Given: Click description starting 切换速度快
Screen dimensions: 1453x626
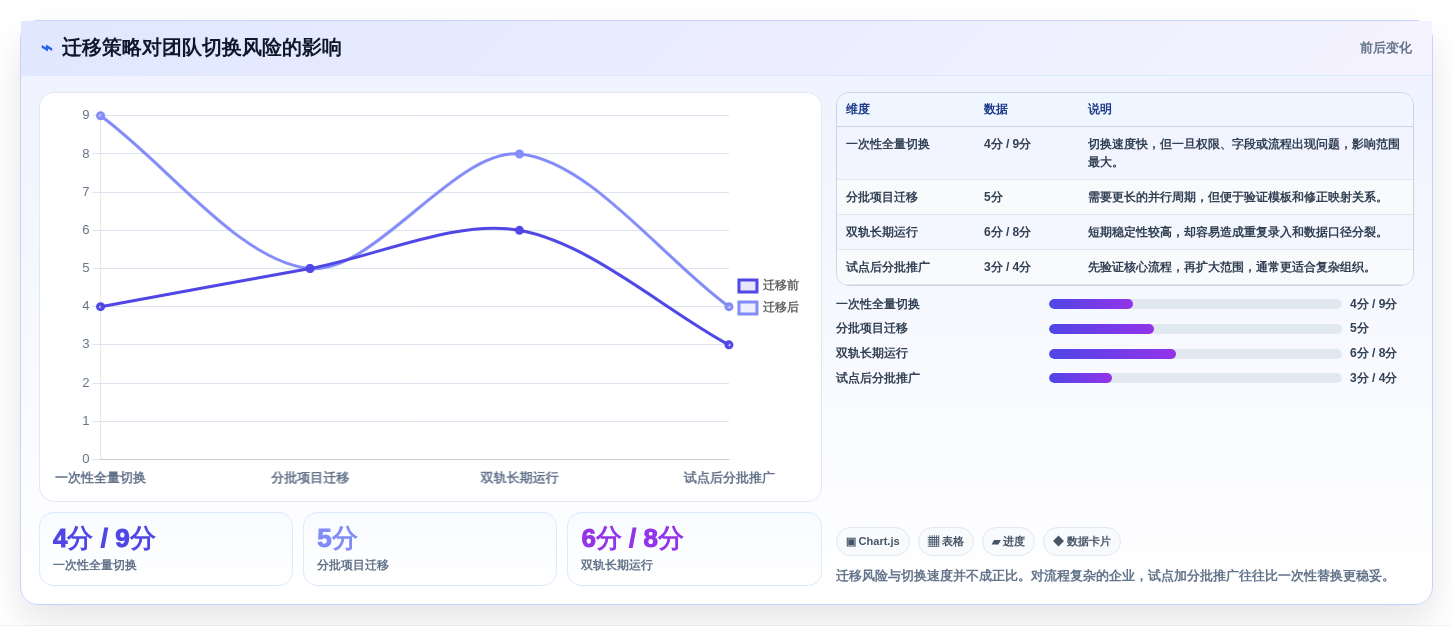Looking at the screenshot, I should point(1244,153).
